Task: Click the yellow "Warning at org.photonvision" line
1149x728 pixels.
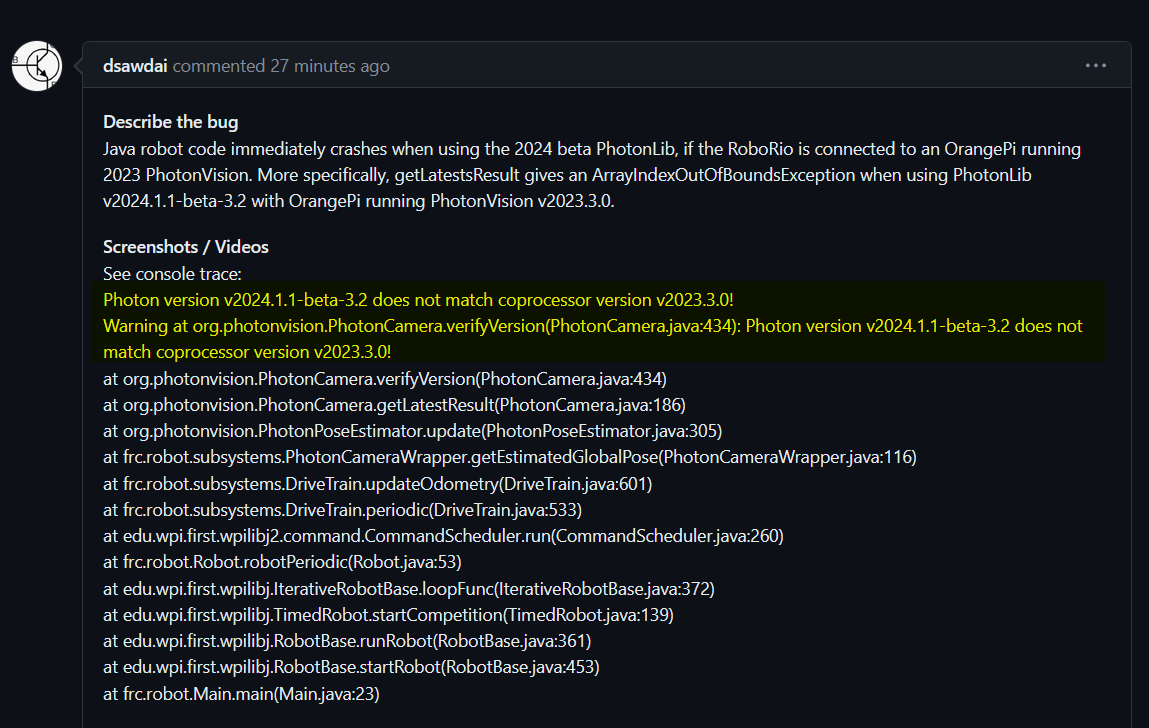Action: 592,339
